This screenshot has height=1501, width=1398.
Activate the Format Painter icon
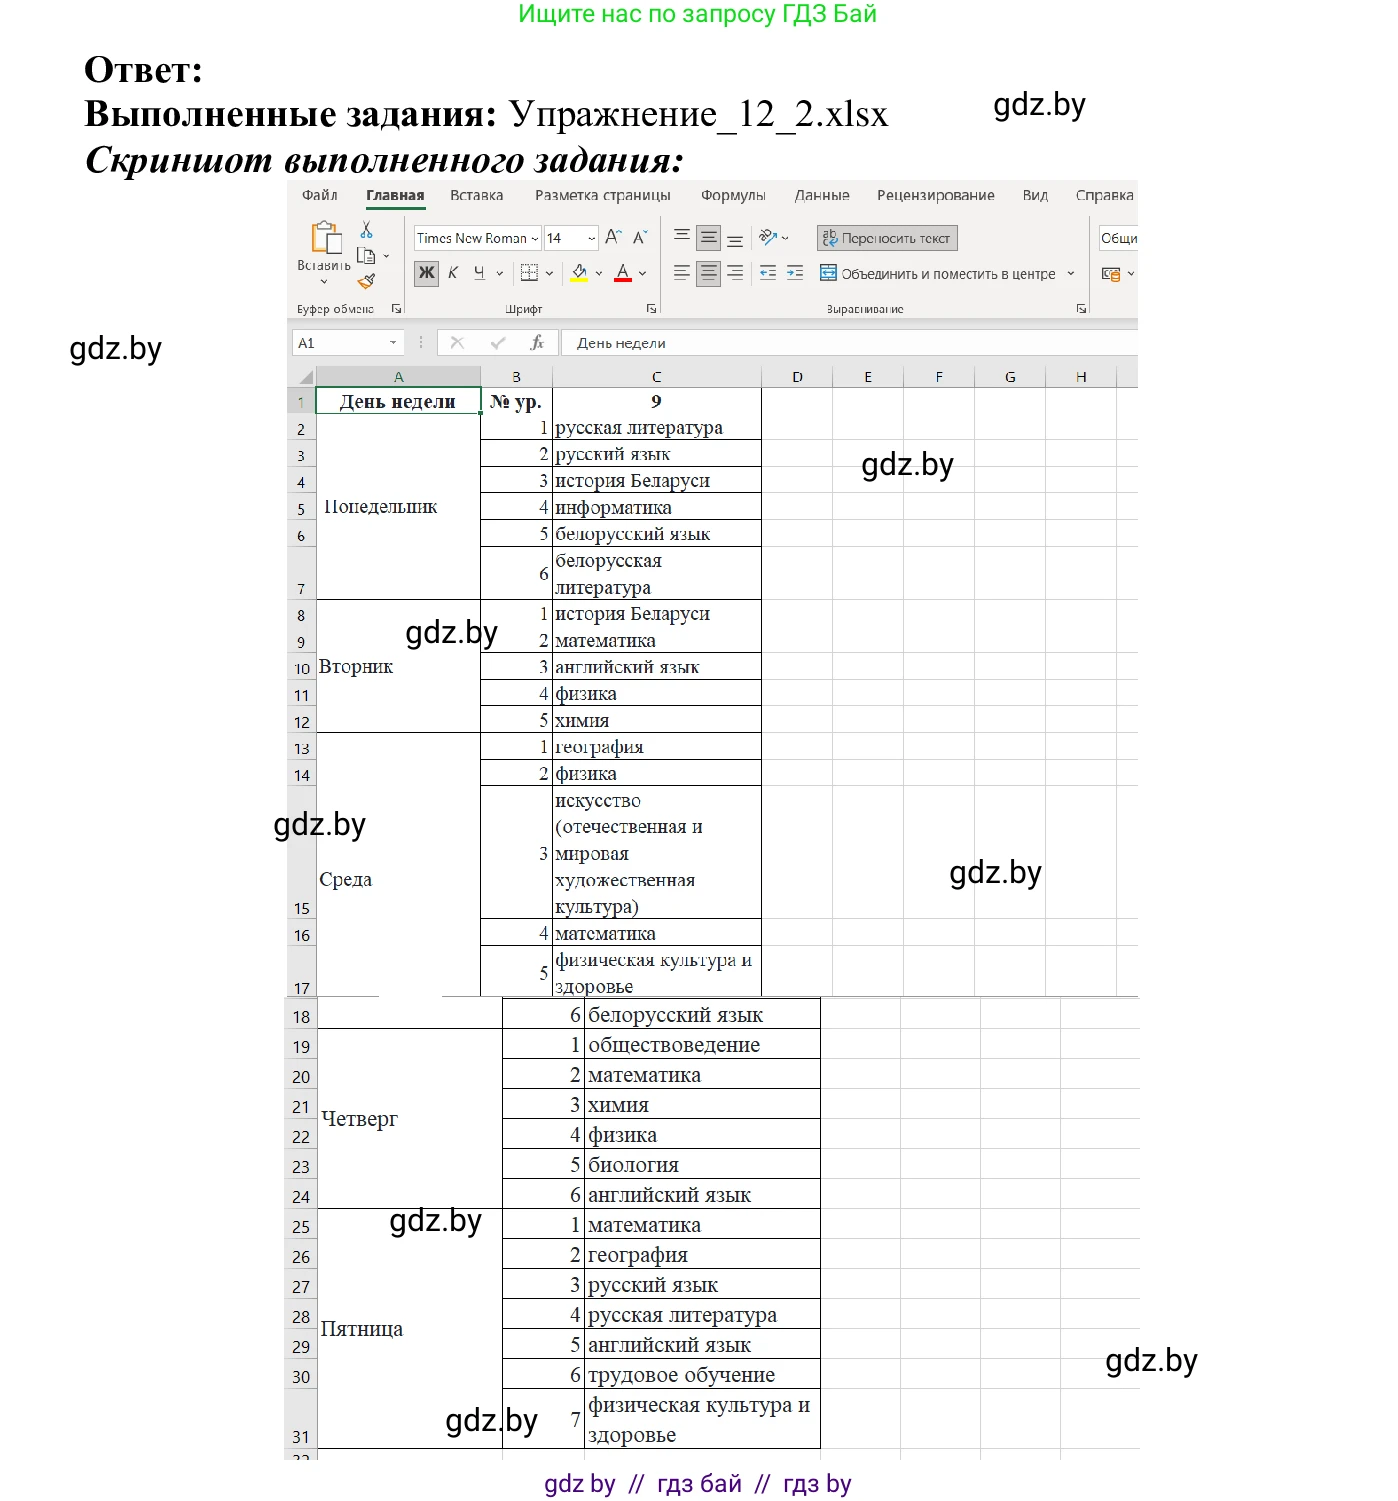coord(363,282)
